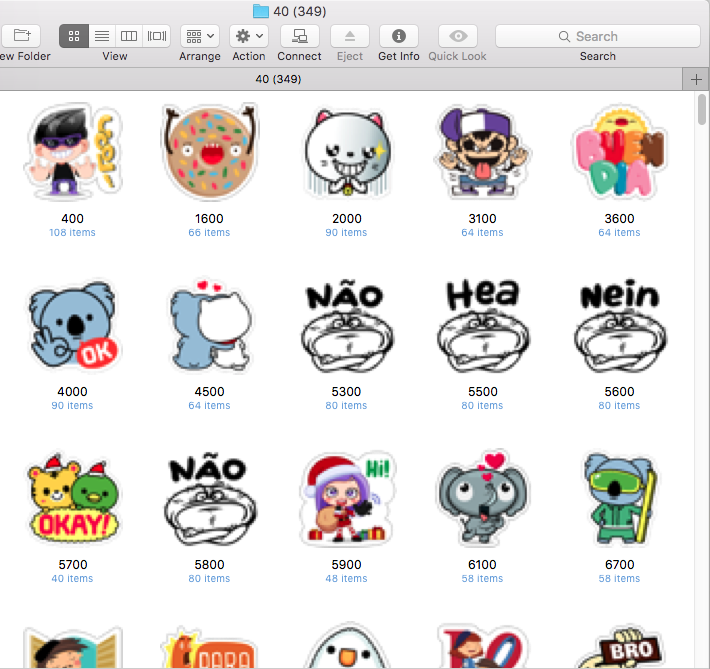710x669 pixels.
Task: Select the white ghost bird folder
Action: tap(347, 646)
